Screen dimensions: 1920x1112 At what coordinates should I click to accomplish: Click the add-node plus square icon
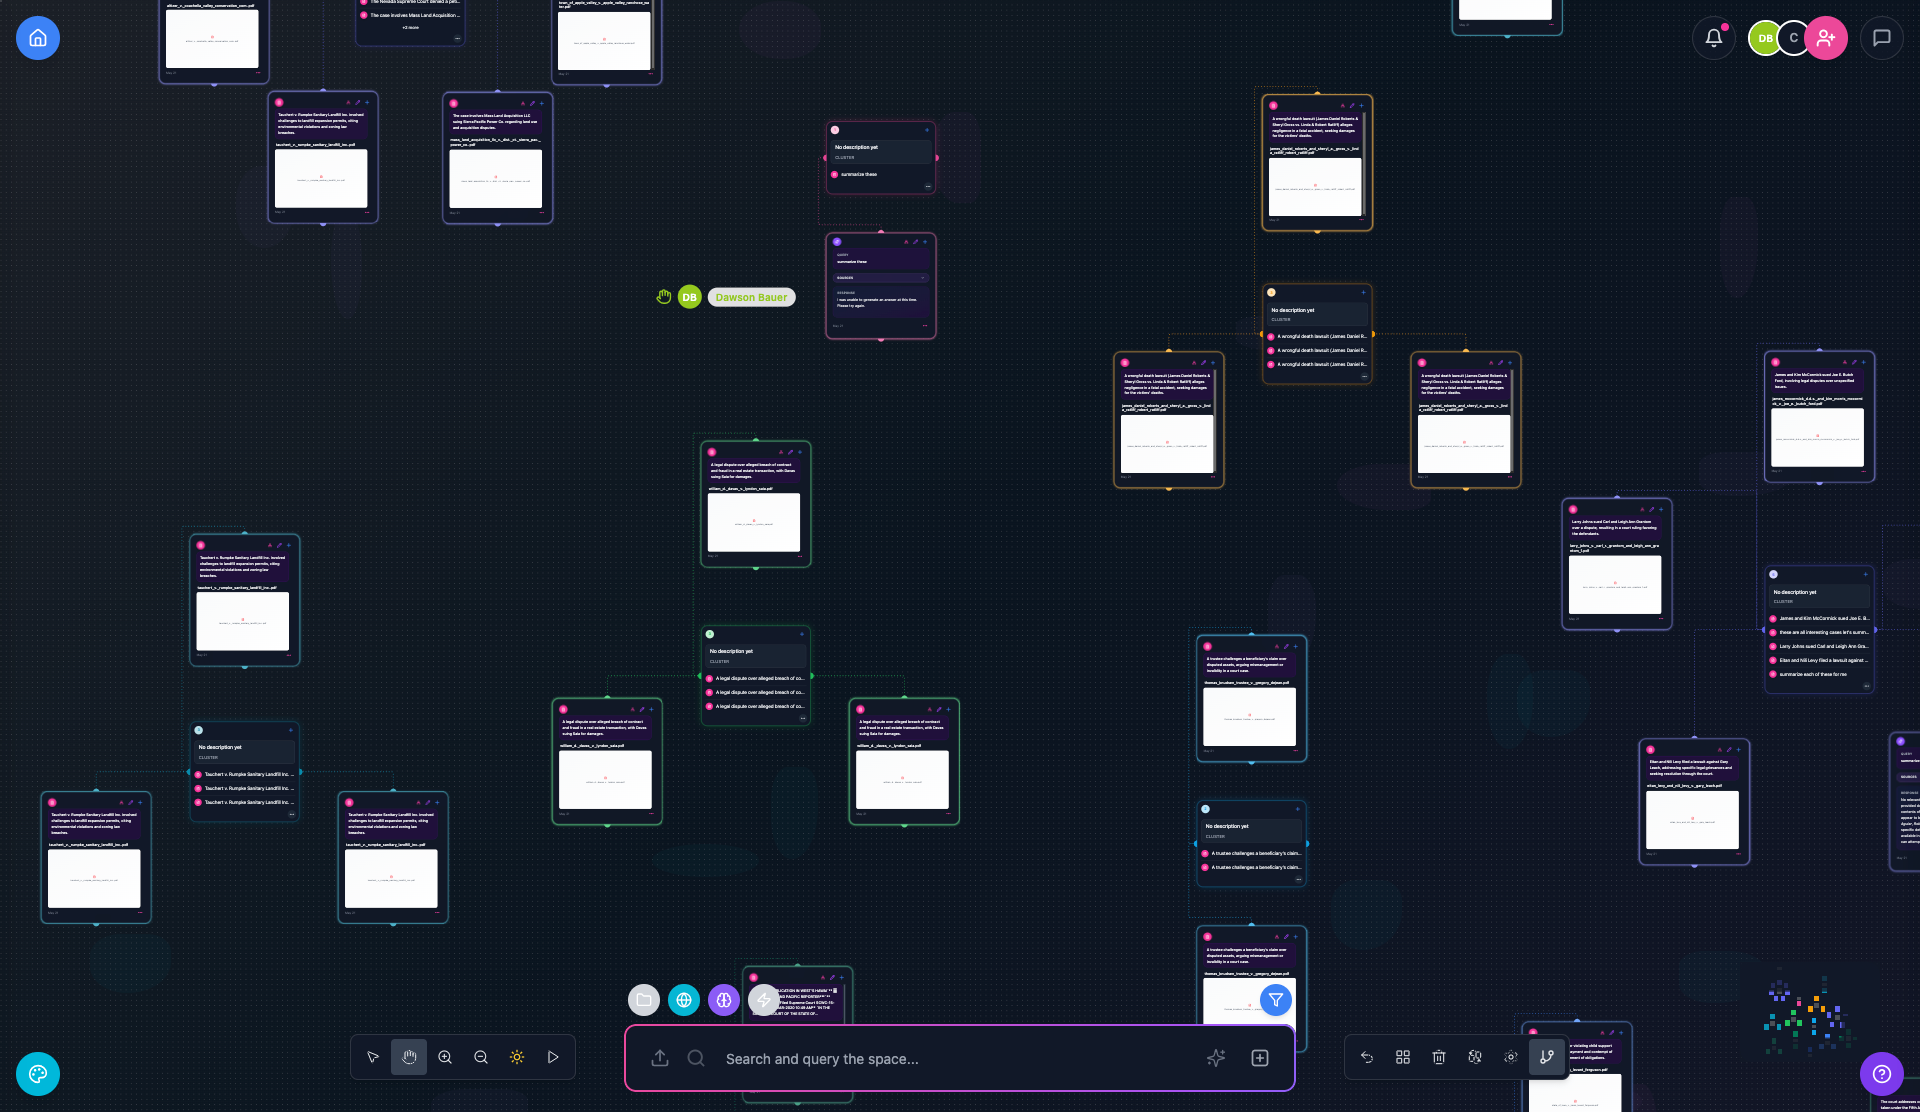pos(1260,1058)
